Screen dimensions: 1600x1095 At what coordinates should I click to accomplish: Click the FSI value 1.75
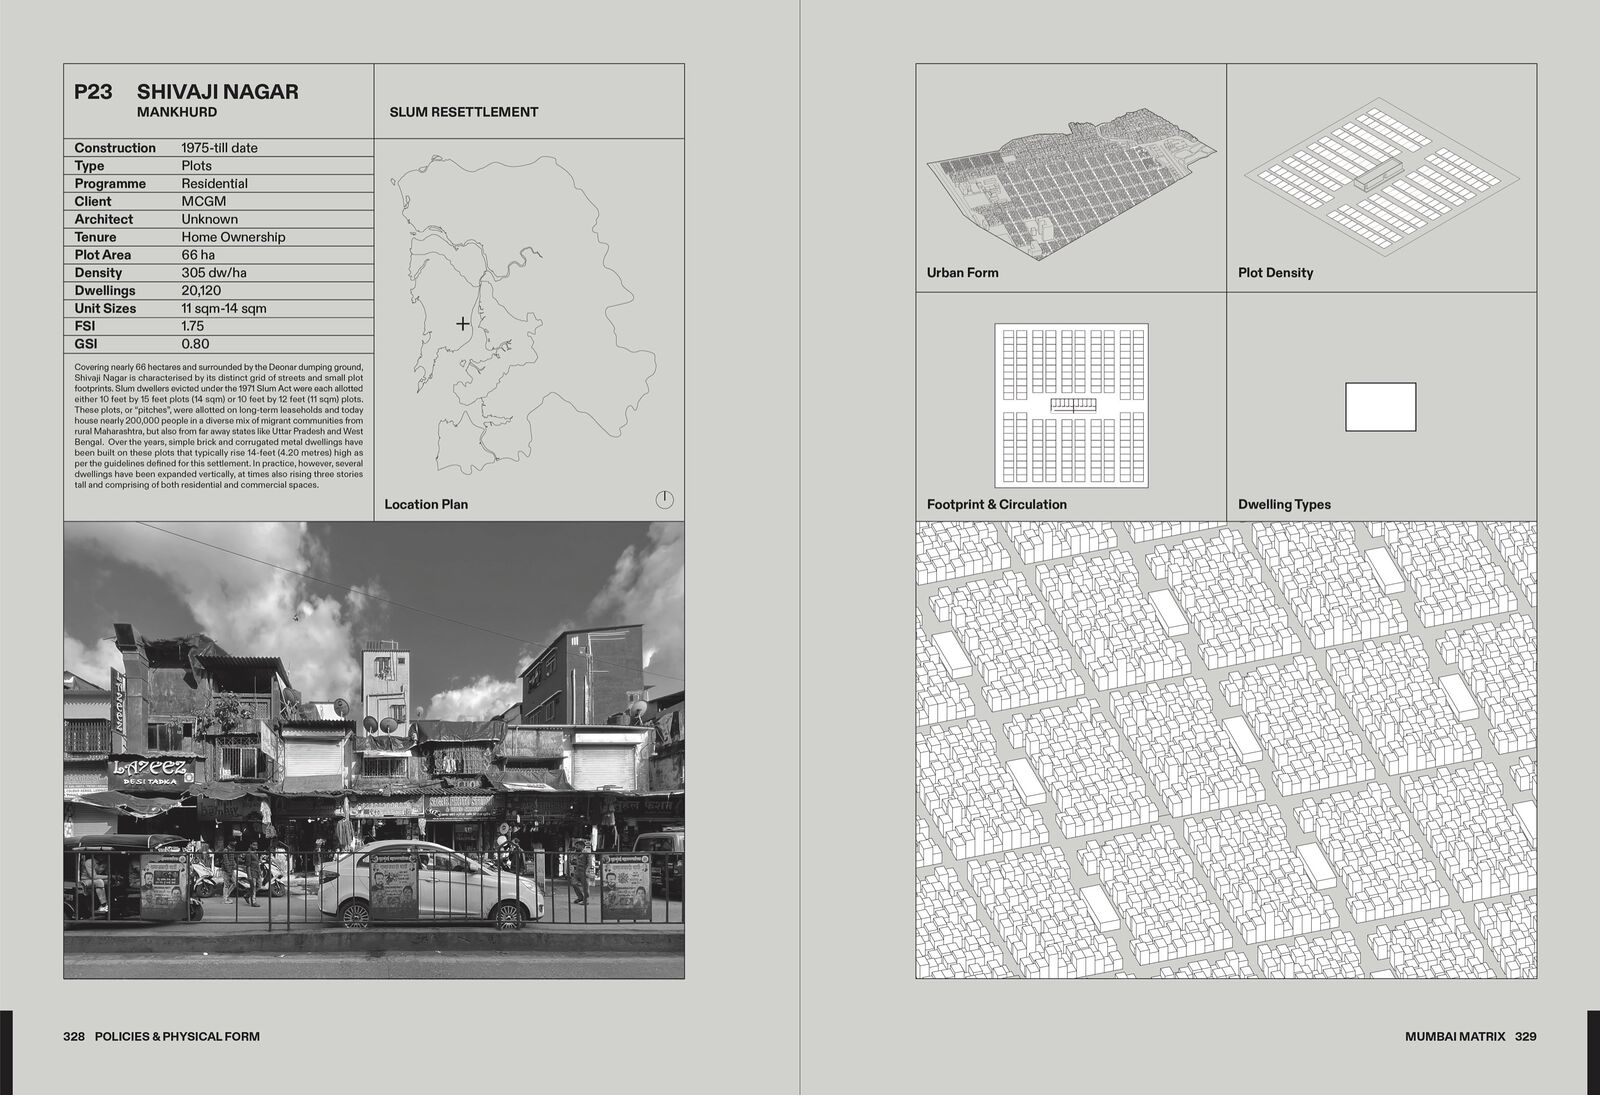click(192, 326)
